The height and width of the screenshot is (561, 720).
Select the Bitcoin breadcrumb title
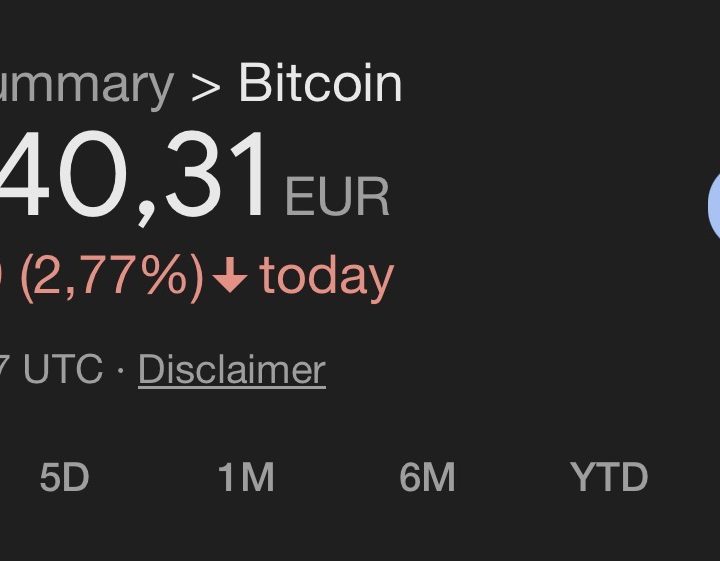[320, 83]
